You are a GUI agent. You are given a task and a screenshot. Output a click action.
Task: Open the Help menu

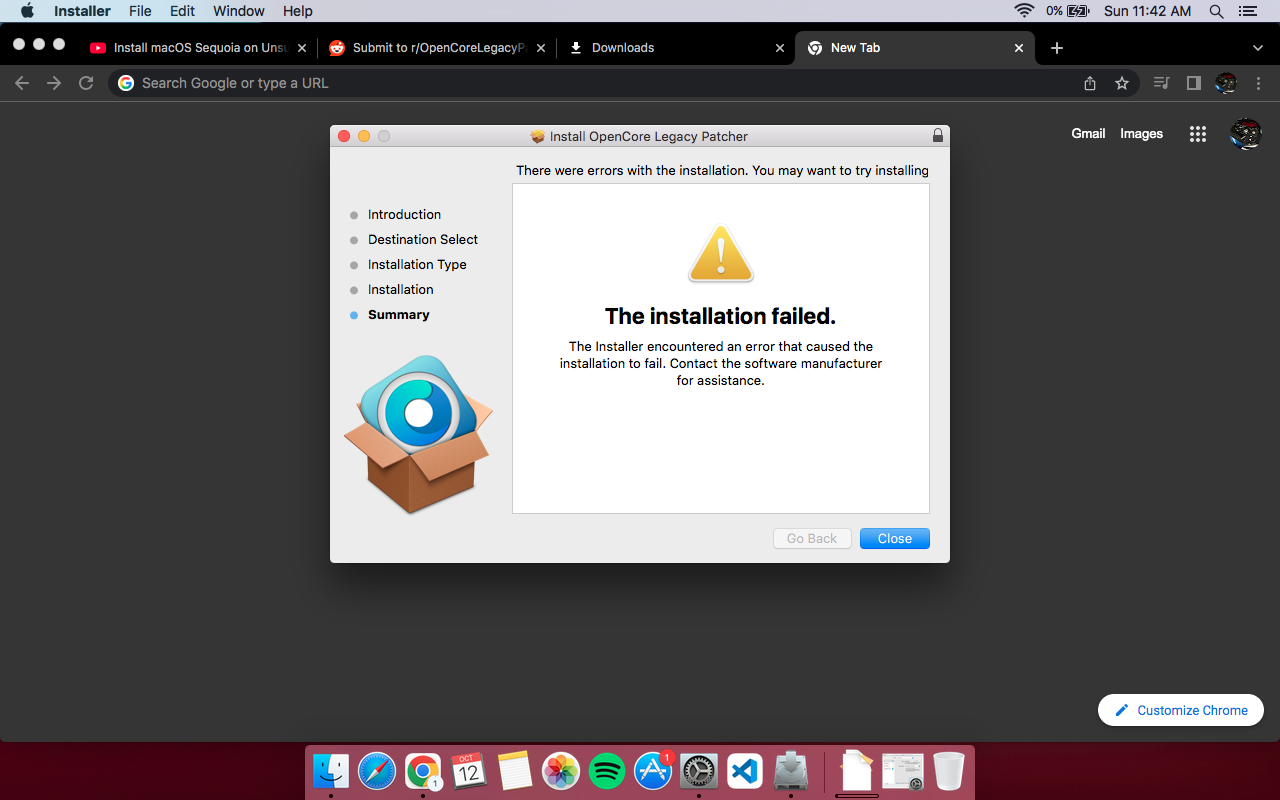[x=298, y=11]
